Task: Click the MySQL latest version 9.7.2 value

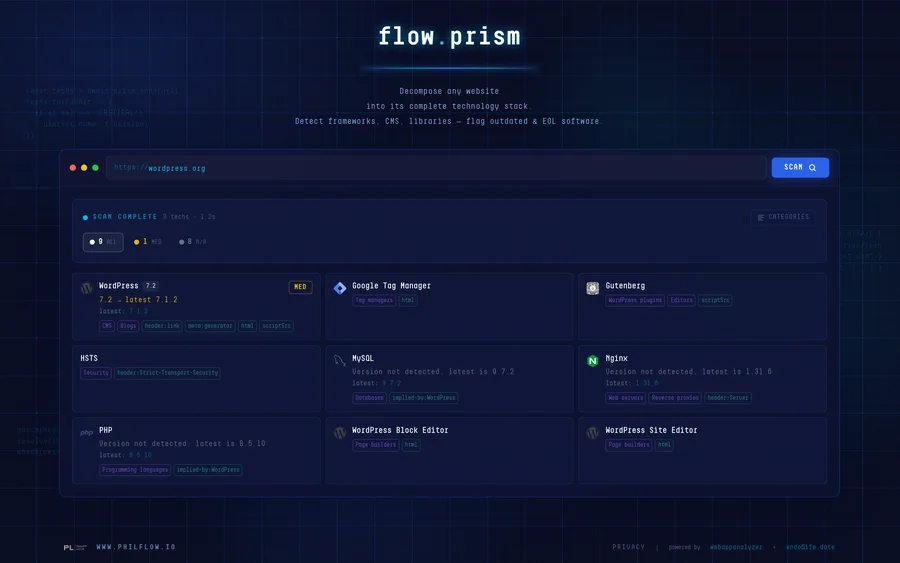Action: tap(391, 383)
